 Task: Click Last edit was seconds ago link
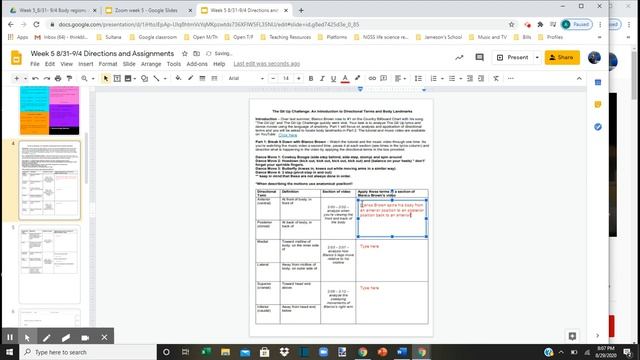[267, 64]
